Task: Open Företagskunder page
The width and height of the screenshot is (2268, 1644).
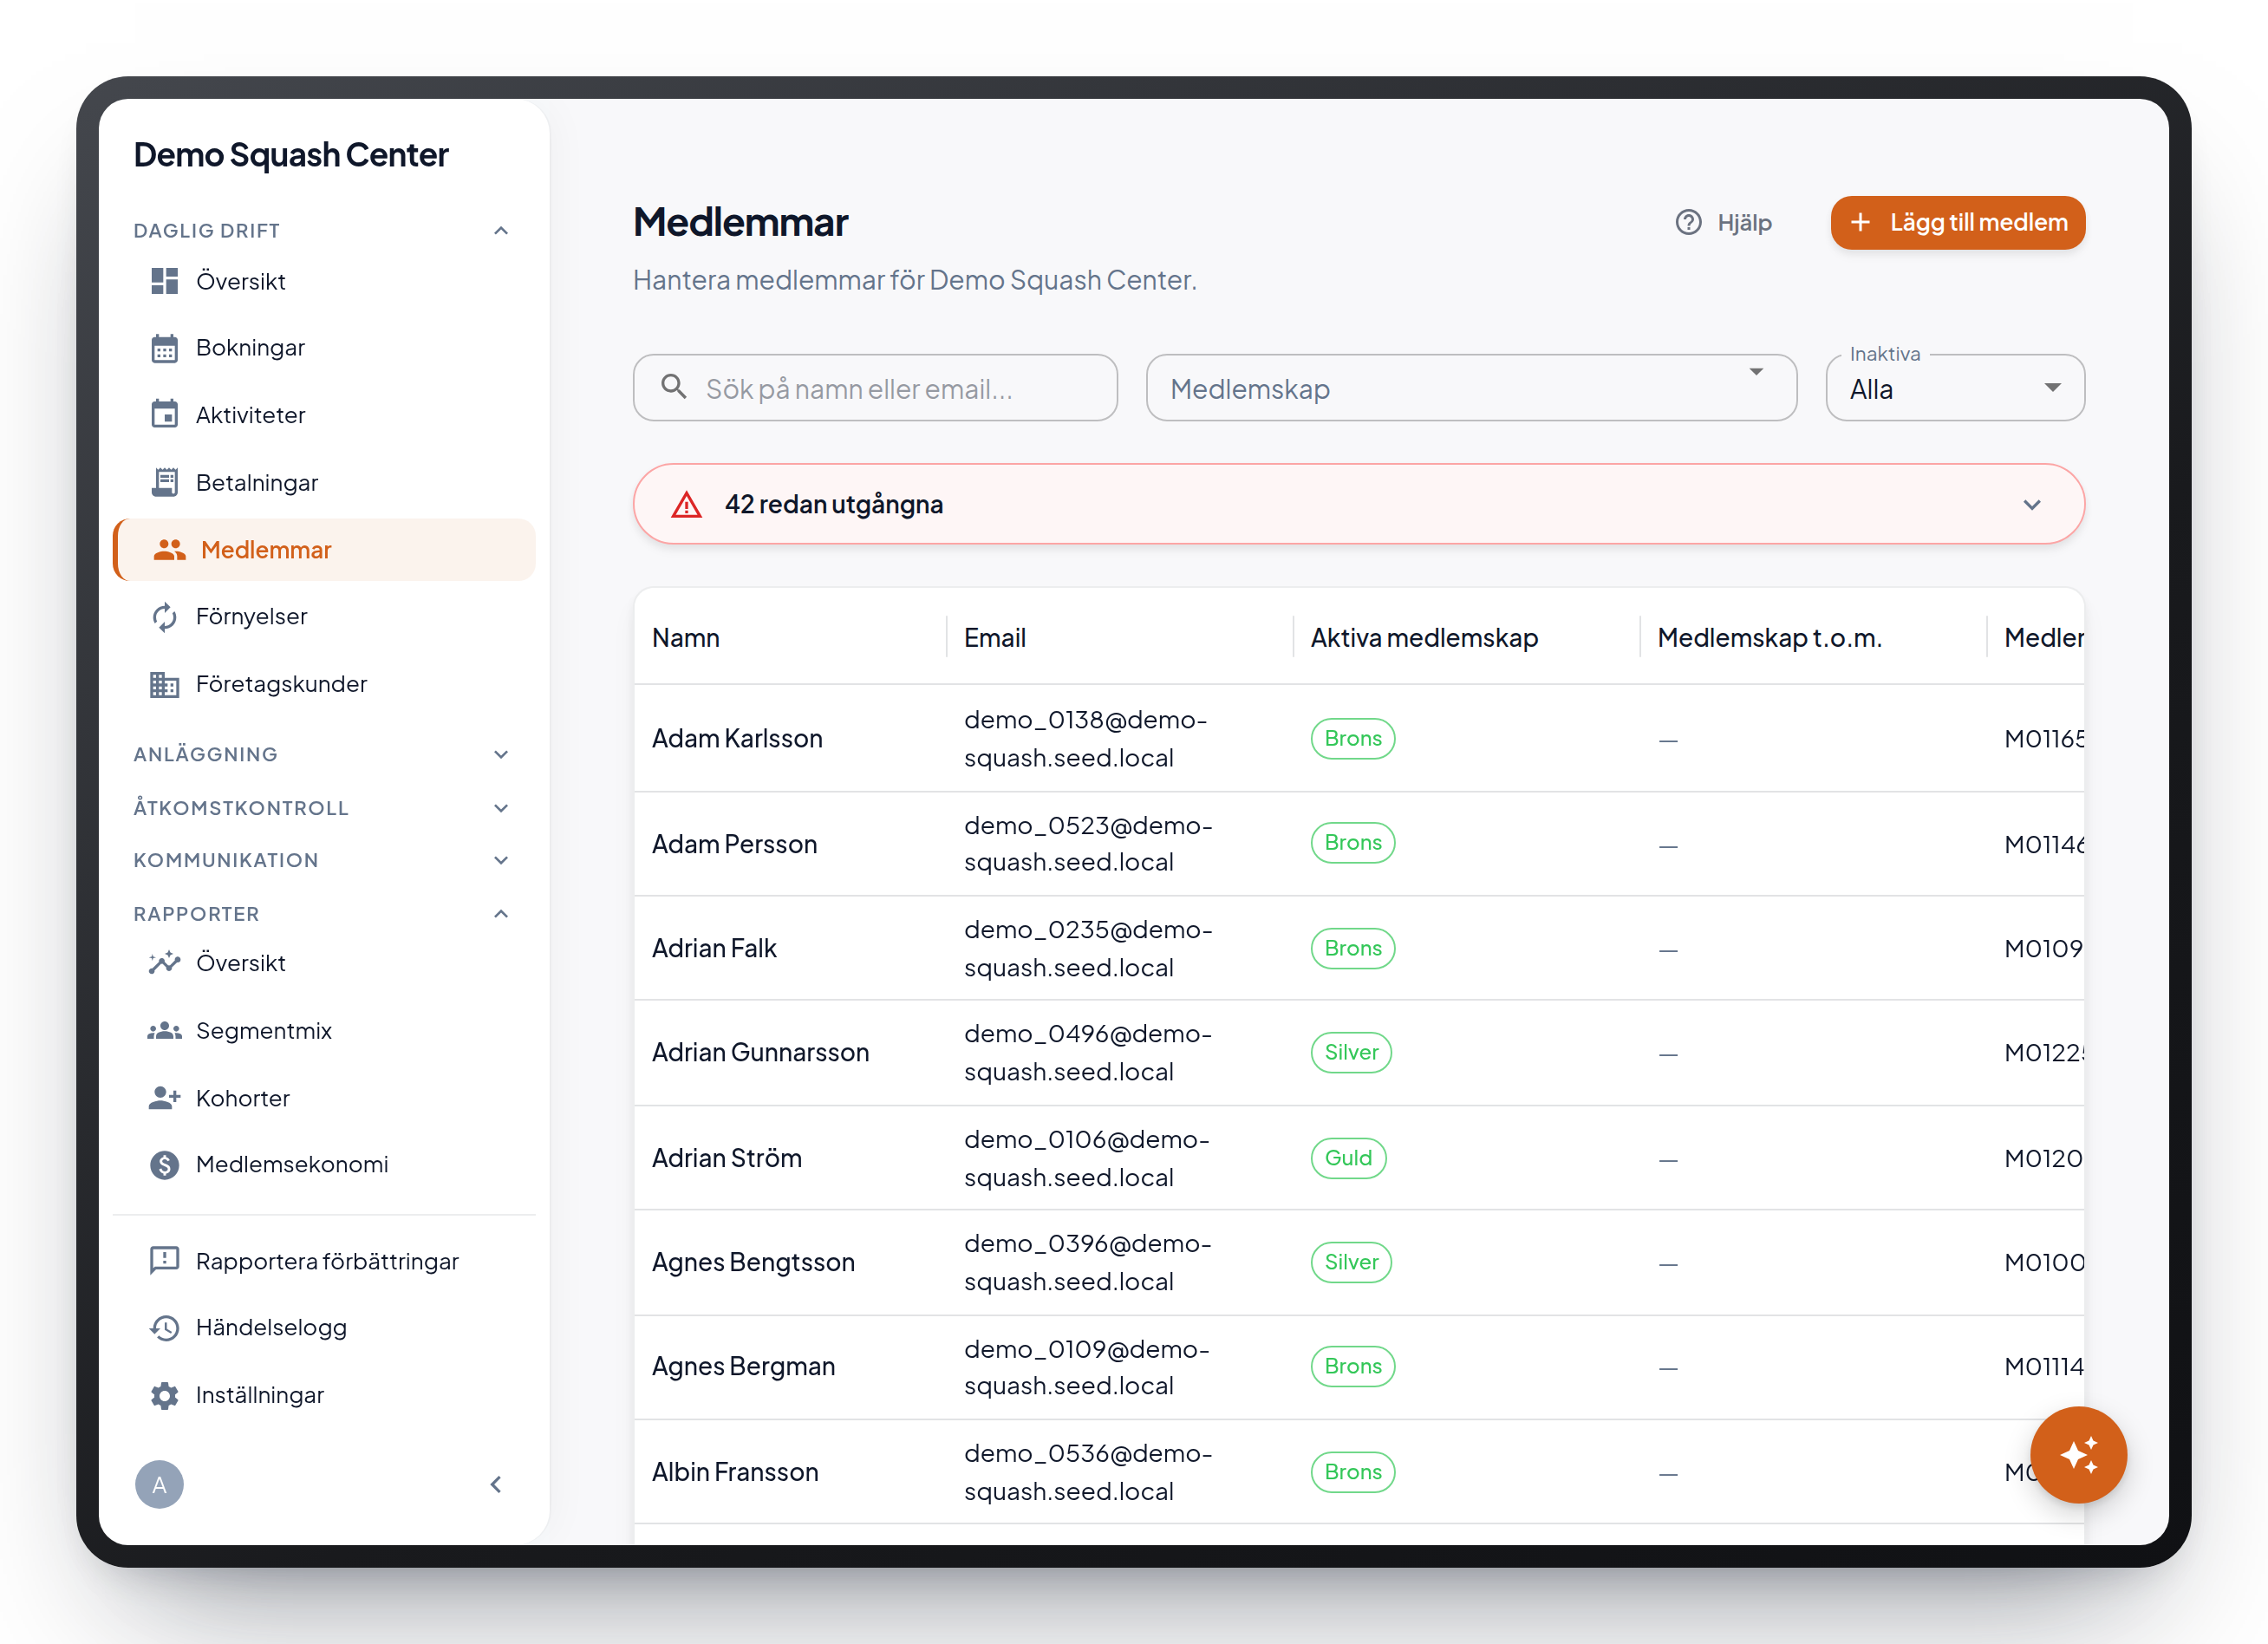Action: 324,684
